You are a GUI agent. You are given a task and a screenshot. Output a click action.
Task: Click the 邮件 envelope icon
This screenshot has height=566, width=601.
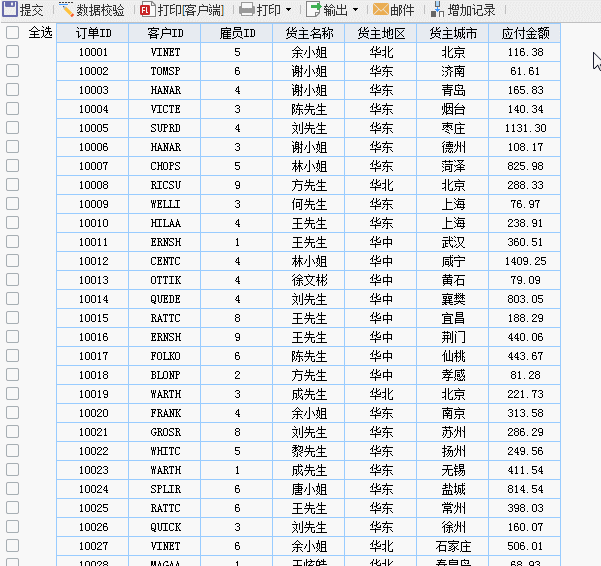click(381, 10)
